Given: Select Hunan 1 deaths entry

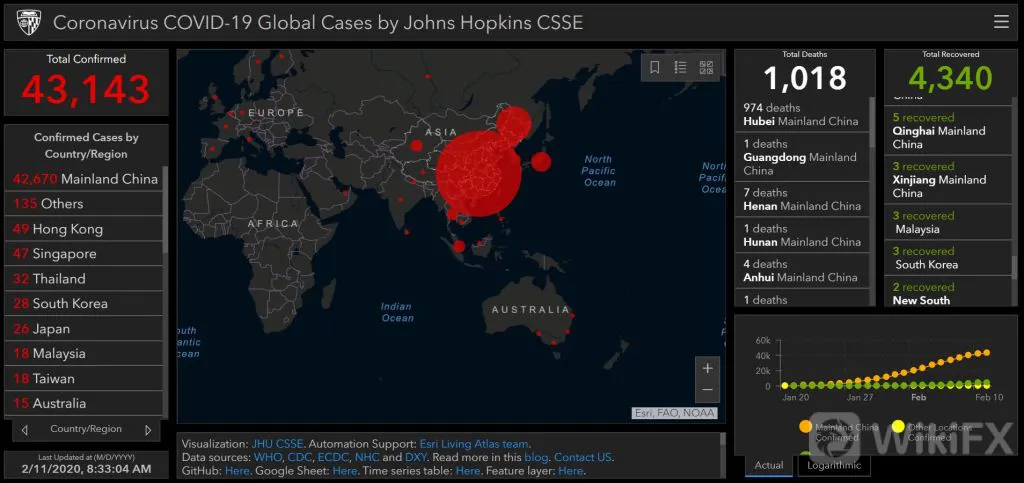Looking at the screenshot, I should coord(803,235).
